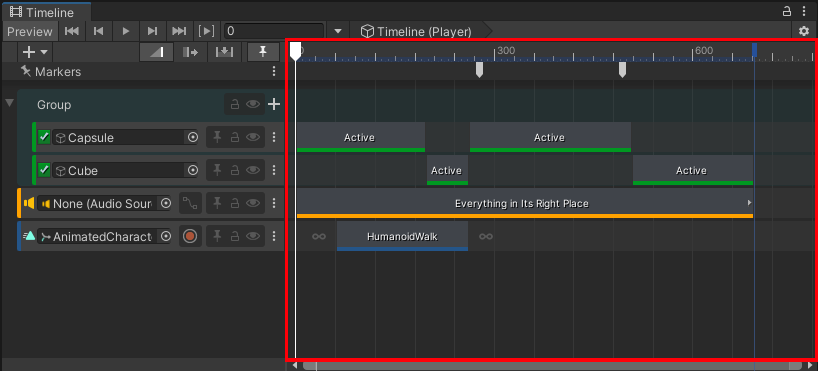Image resolution: width=818 pixels, height=371 pixels.
Task: Go to the start of the timeline
Action: (x=71, y=31)
